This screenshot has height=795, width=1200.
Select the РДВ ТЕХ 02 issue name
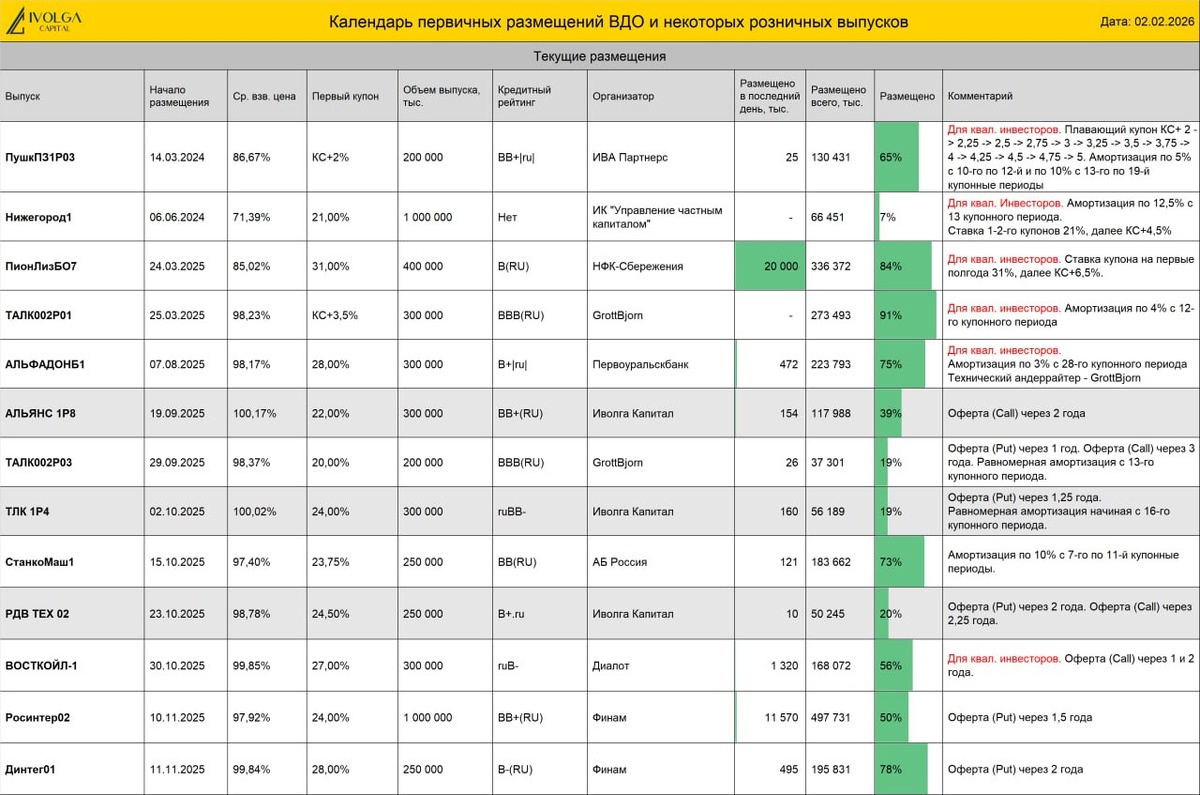click(37, 613)
